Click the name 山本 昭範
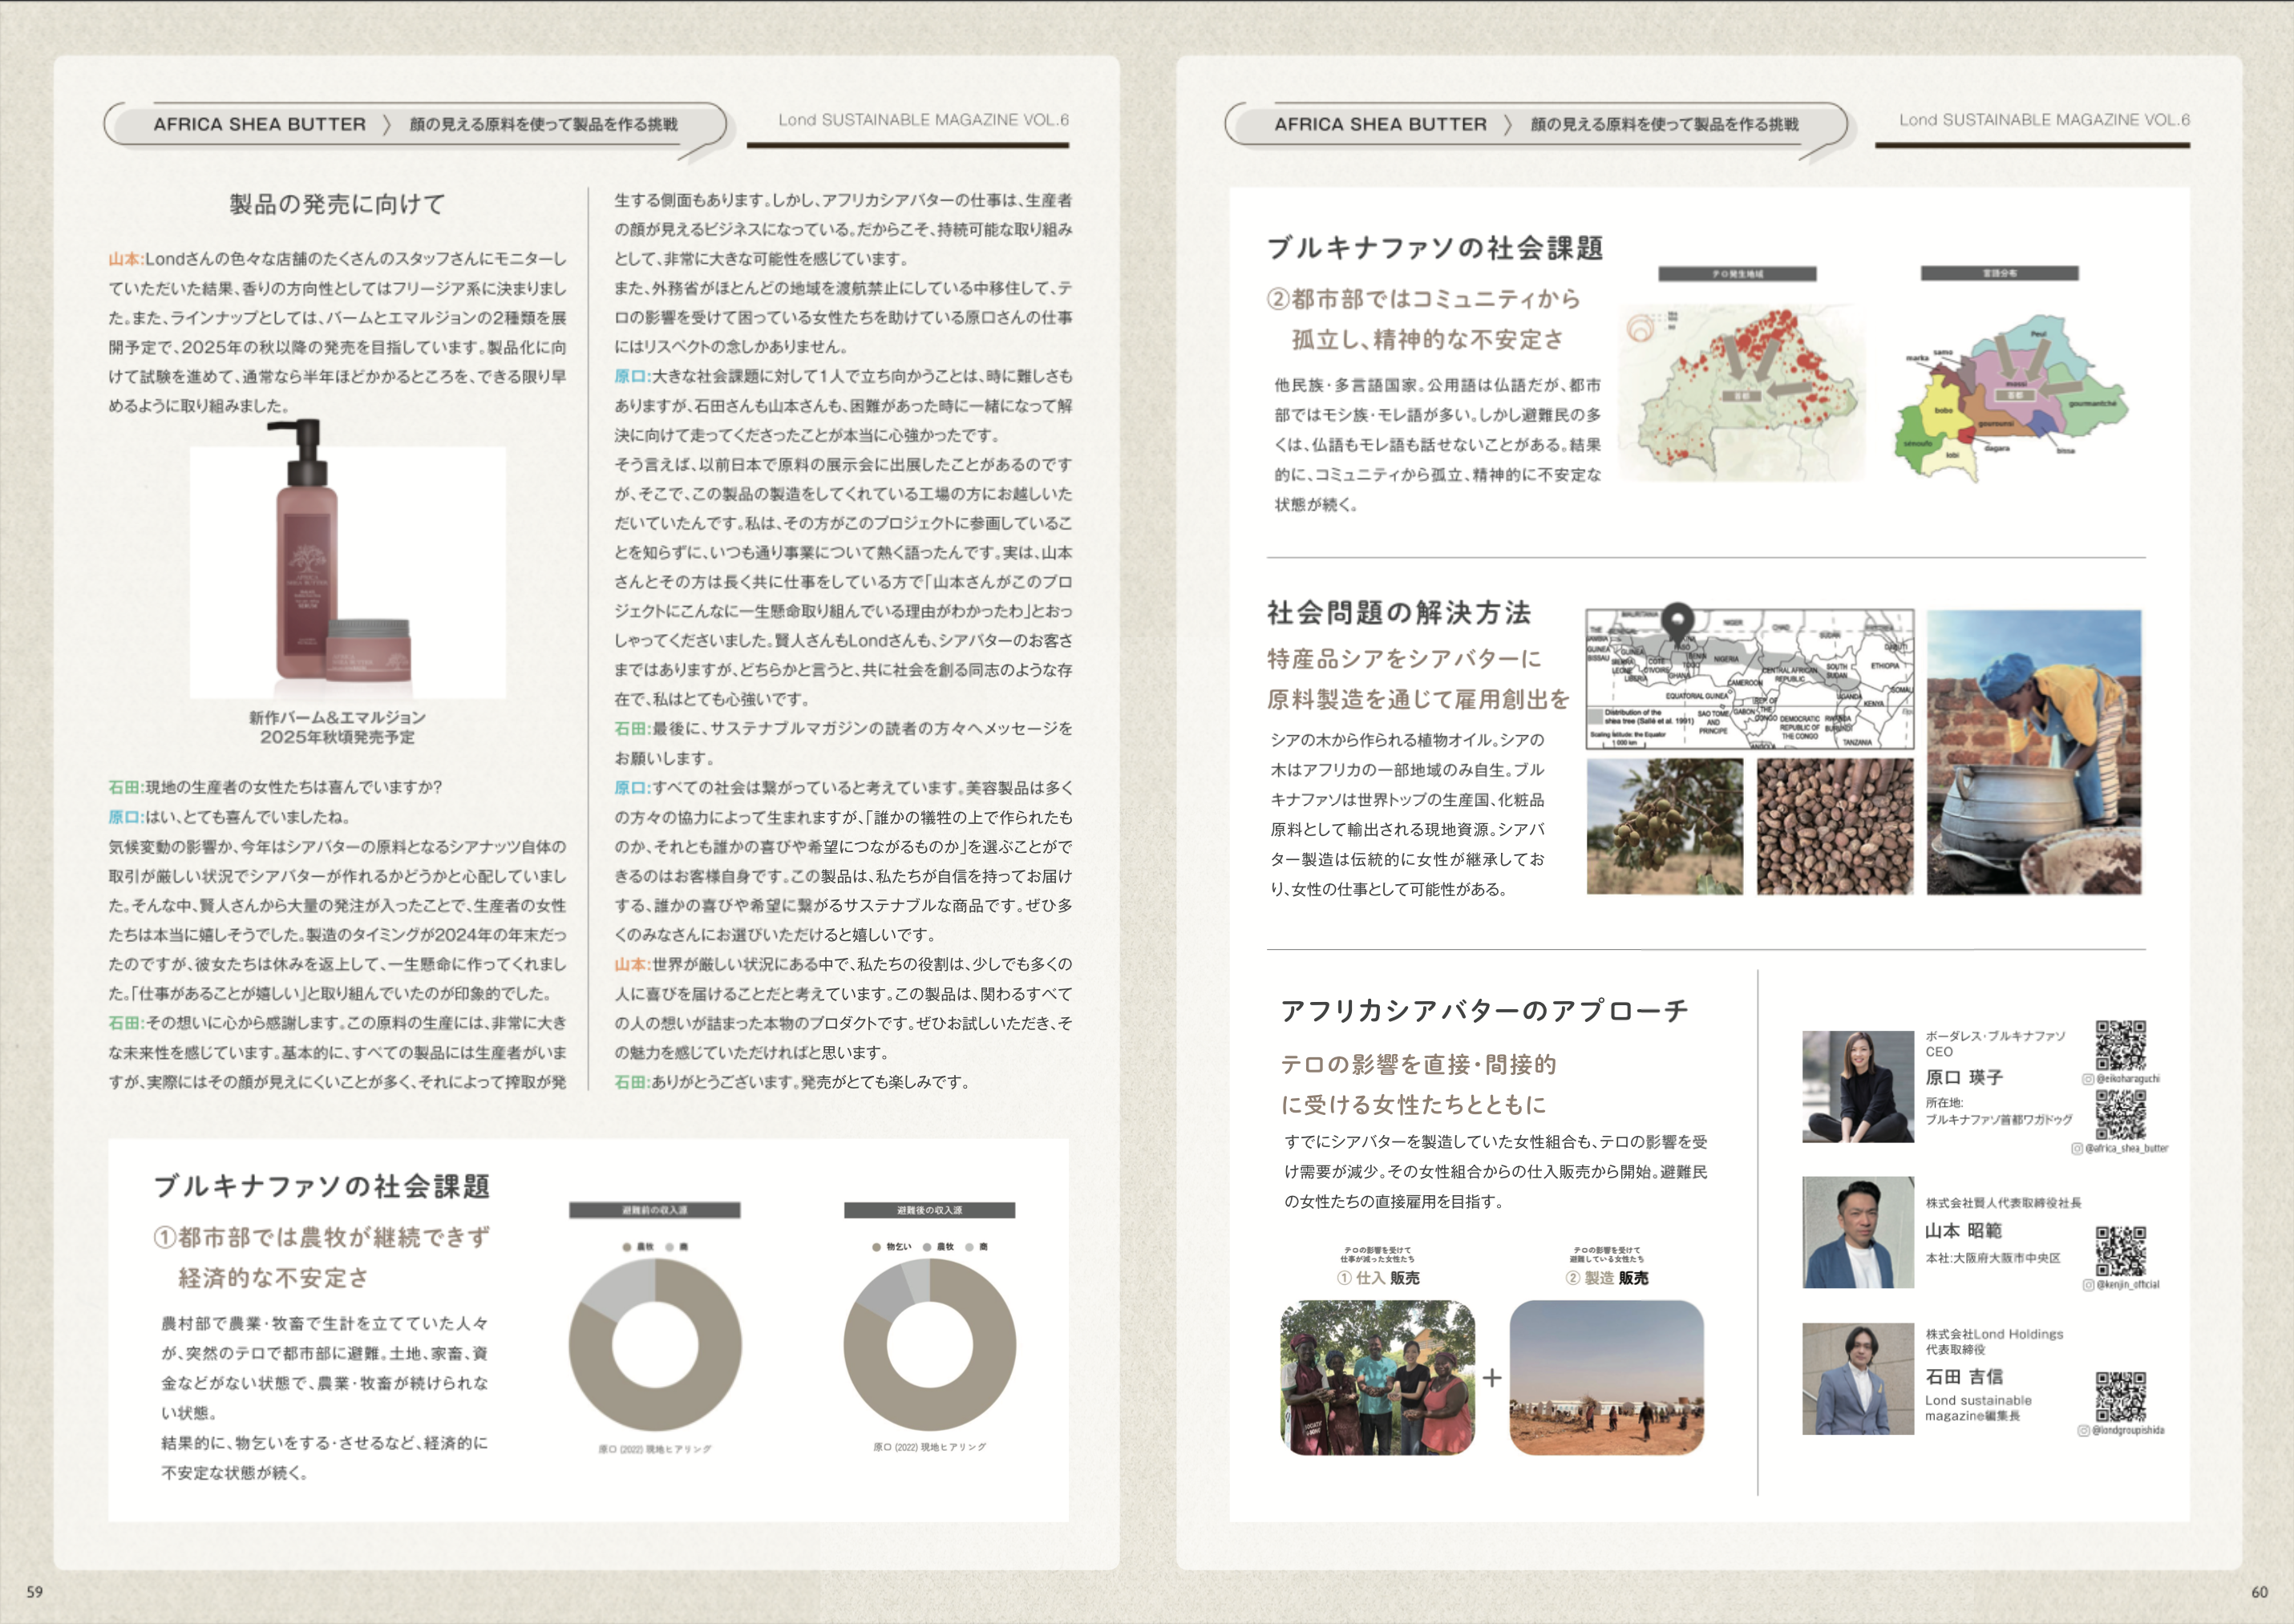Image resolution: width=2294 pixels, height=1624 pixels. click(x=1964, y=1231)
